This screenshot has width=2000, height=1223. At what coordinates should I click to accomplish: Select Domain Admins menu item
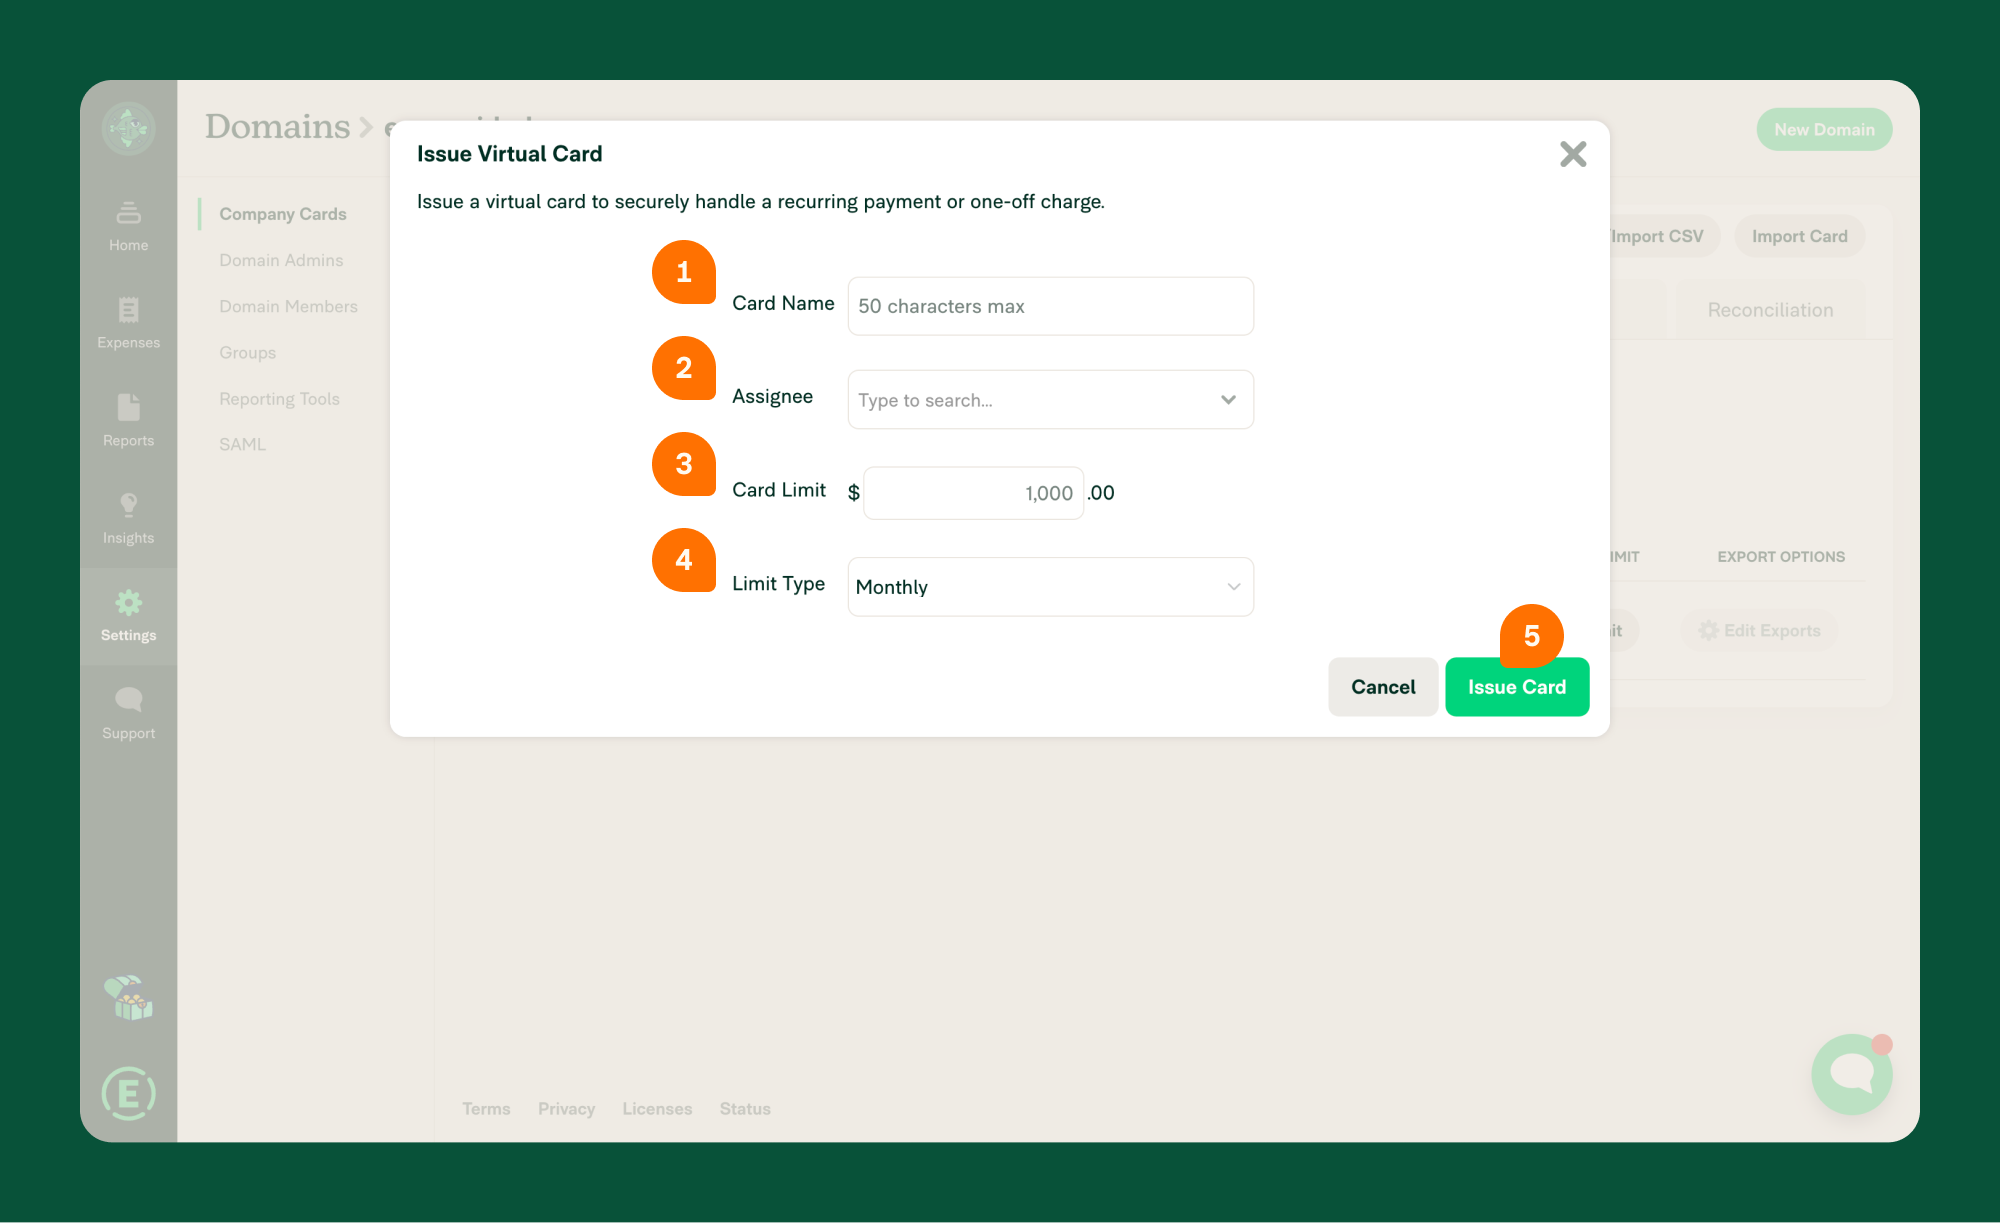(281, 260)
